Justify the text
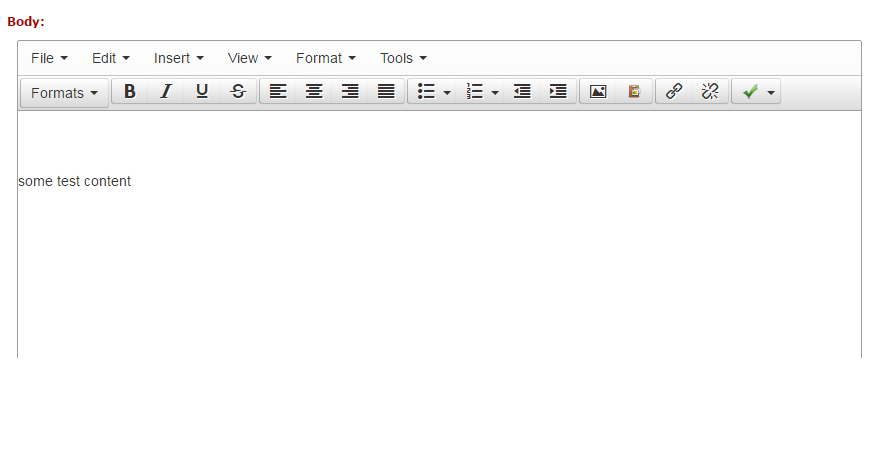The width and height of the screenshot is (890, 463). 386,91
